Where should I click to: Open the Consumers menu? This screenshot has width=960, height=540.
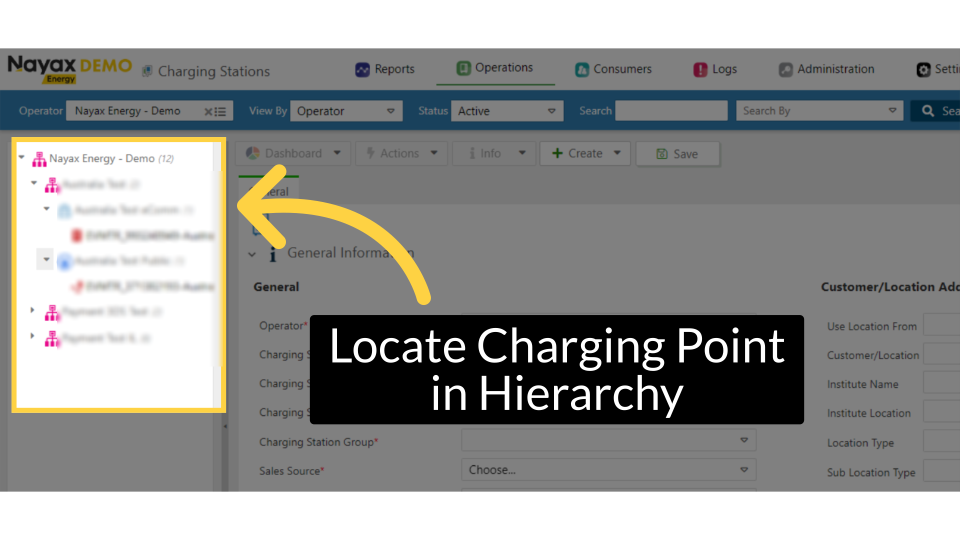click(x=613, y=69)
